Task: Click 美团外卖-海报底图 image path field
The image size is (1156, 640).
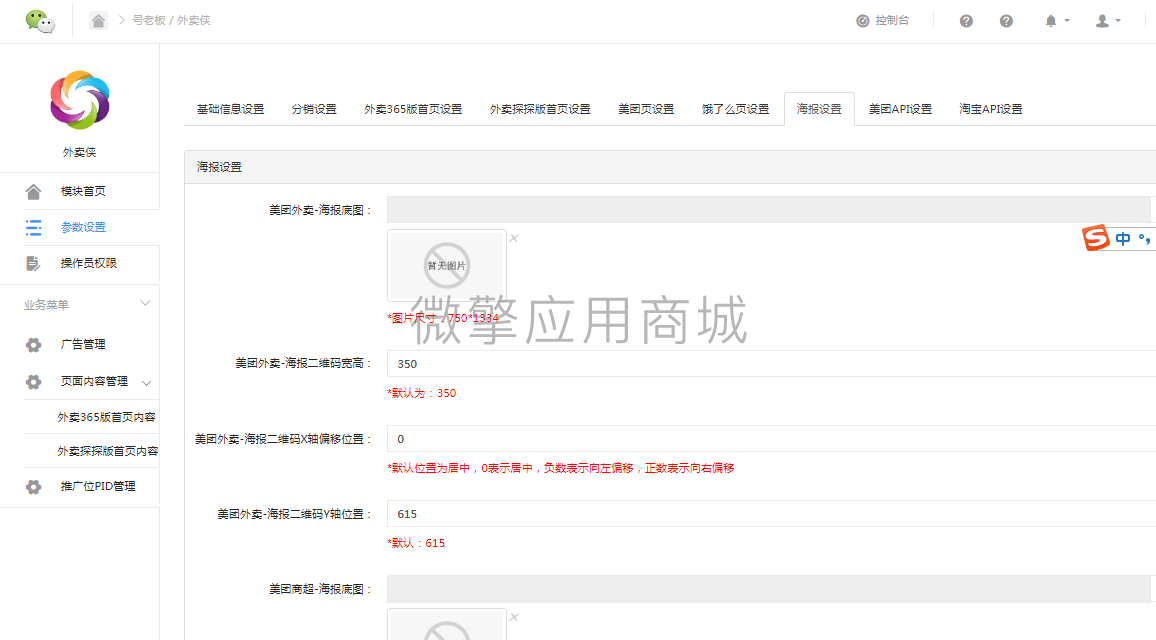Action: click(769, 209)
